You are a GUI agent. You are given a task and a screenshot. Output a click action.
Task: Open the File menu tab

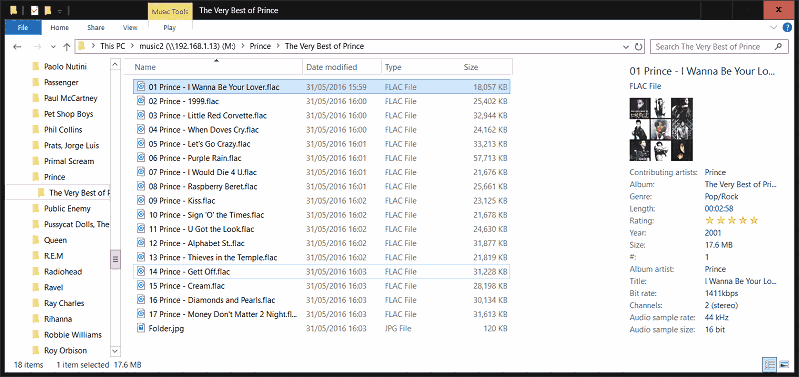(23, 28)
